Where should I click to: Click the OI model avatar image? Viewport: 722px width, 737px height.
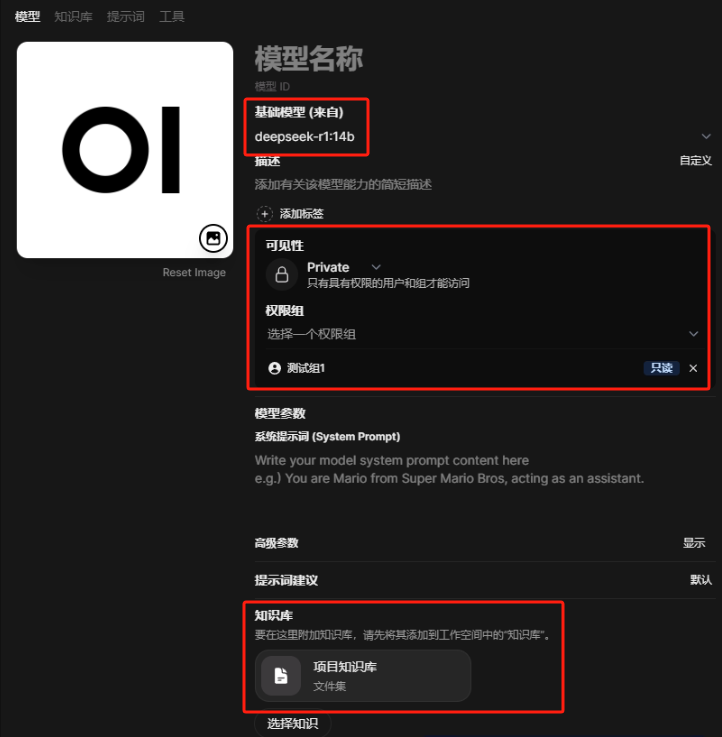[x=125, y=150]
